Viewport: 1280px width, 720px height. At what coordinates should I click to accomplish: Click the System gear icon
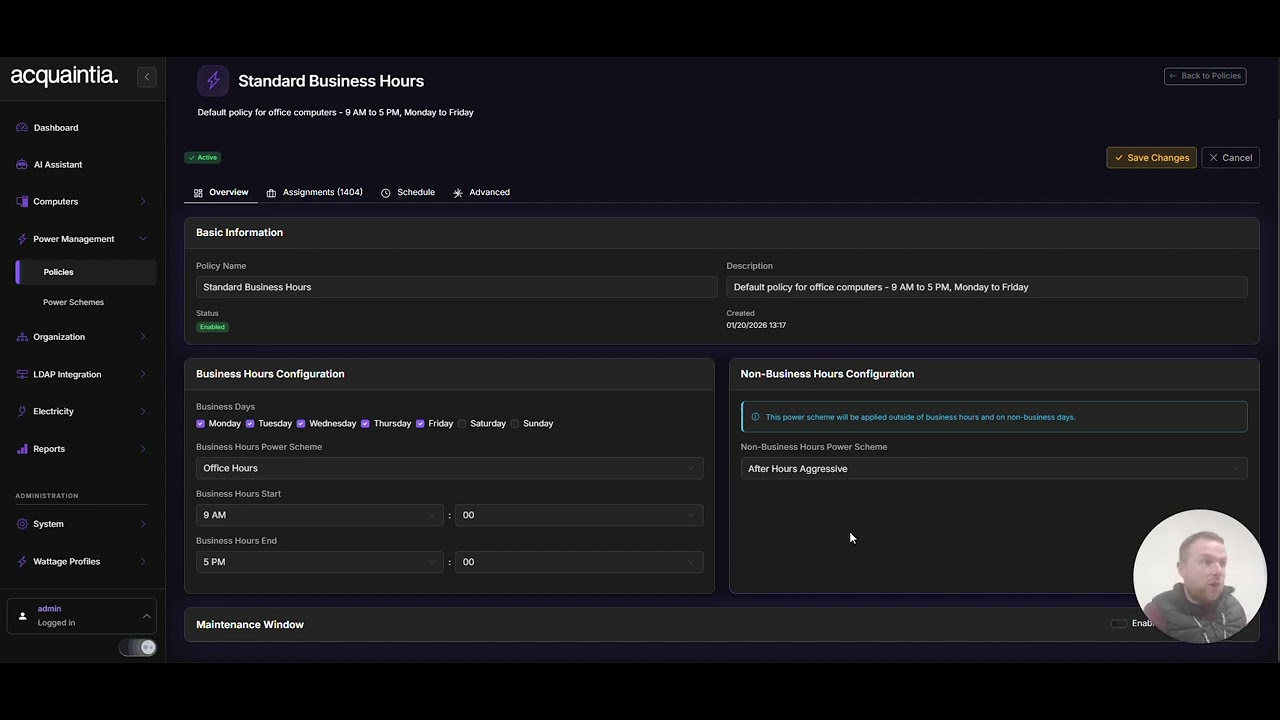click(22, 524)
